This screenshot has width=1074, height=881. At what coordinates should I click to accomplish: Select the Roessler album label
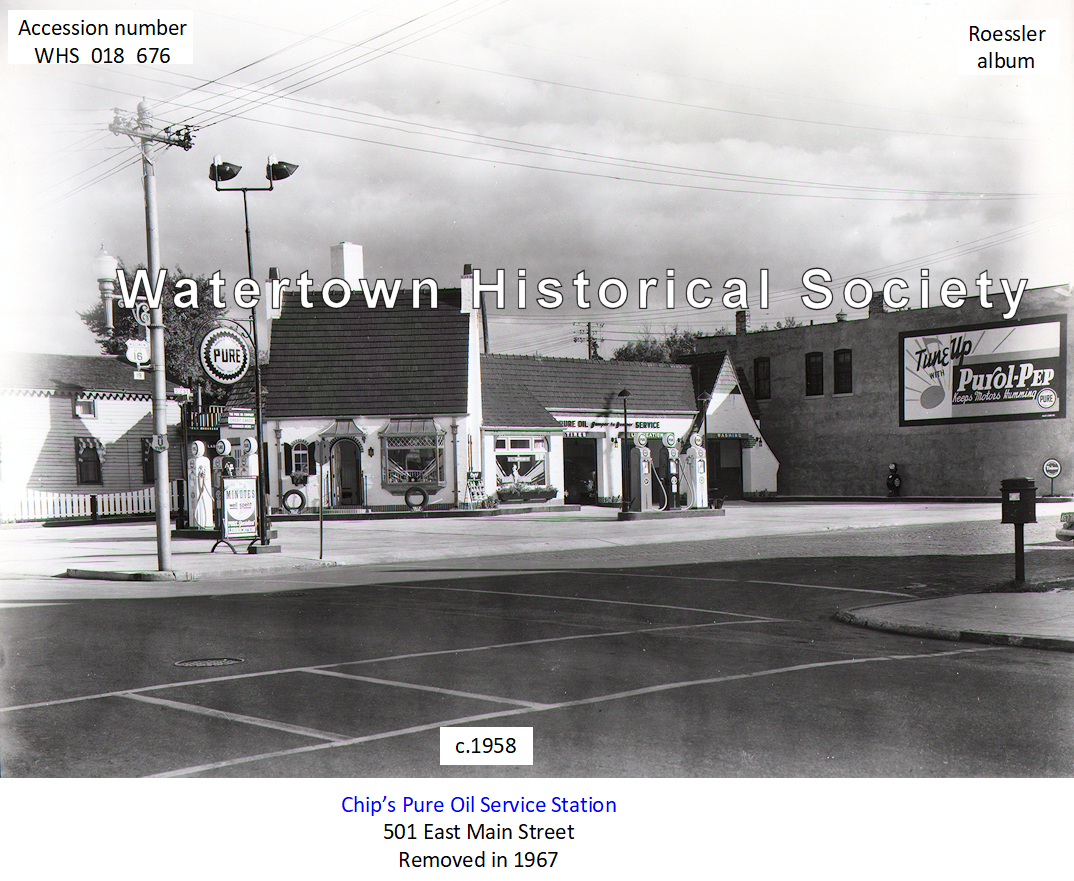[x=1006, y=47]
